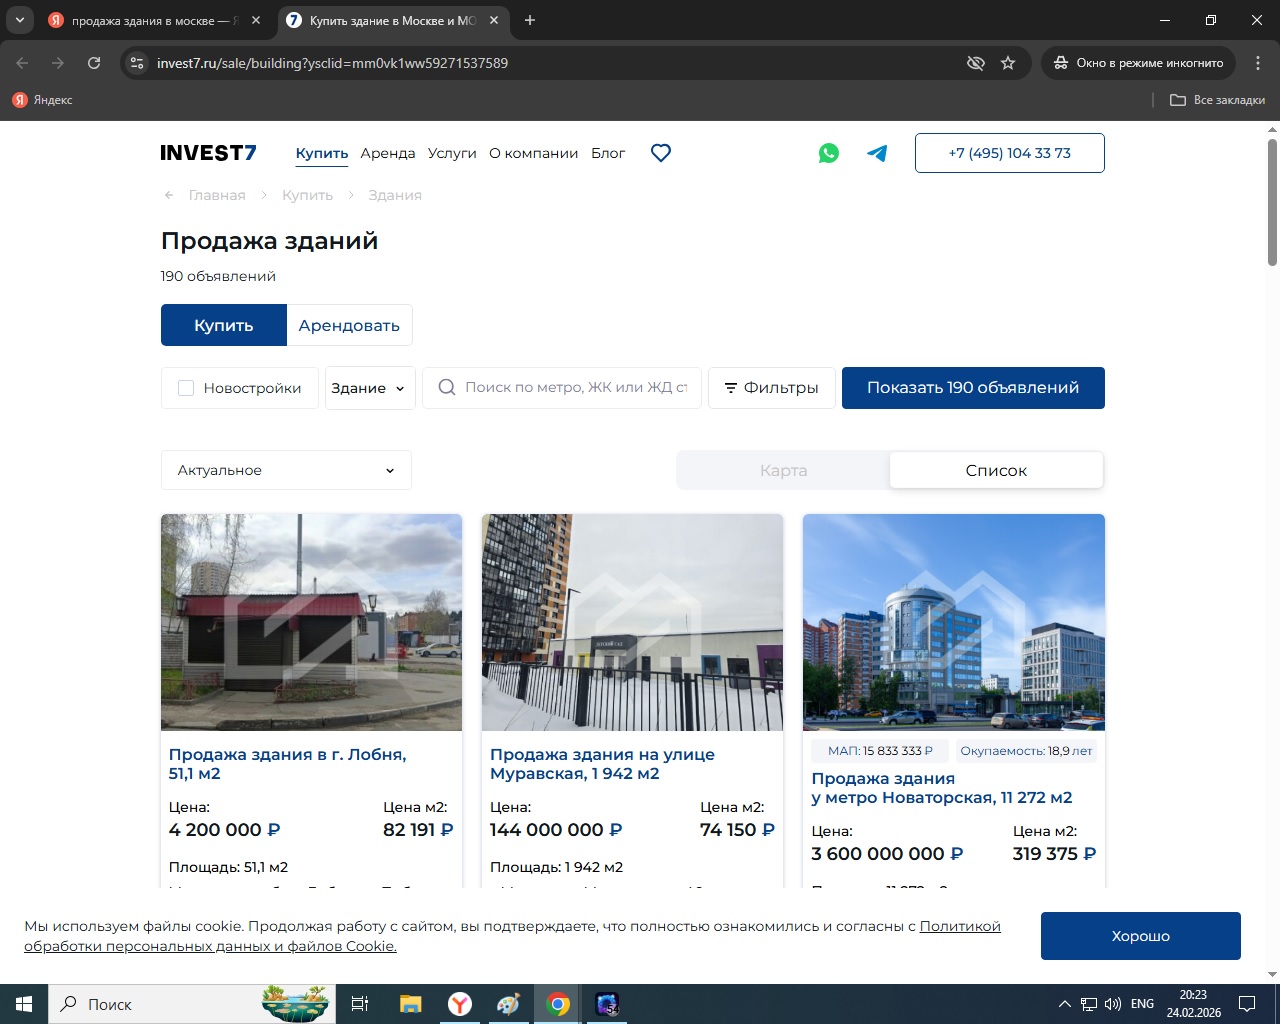
Task: Reload the page
Action: tap(94, 63)
